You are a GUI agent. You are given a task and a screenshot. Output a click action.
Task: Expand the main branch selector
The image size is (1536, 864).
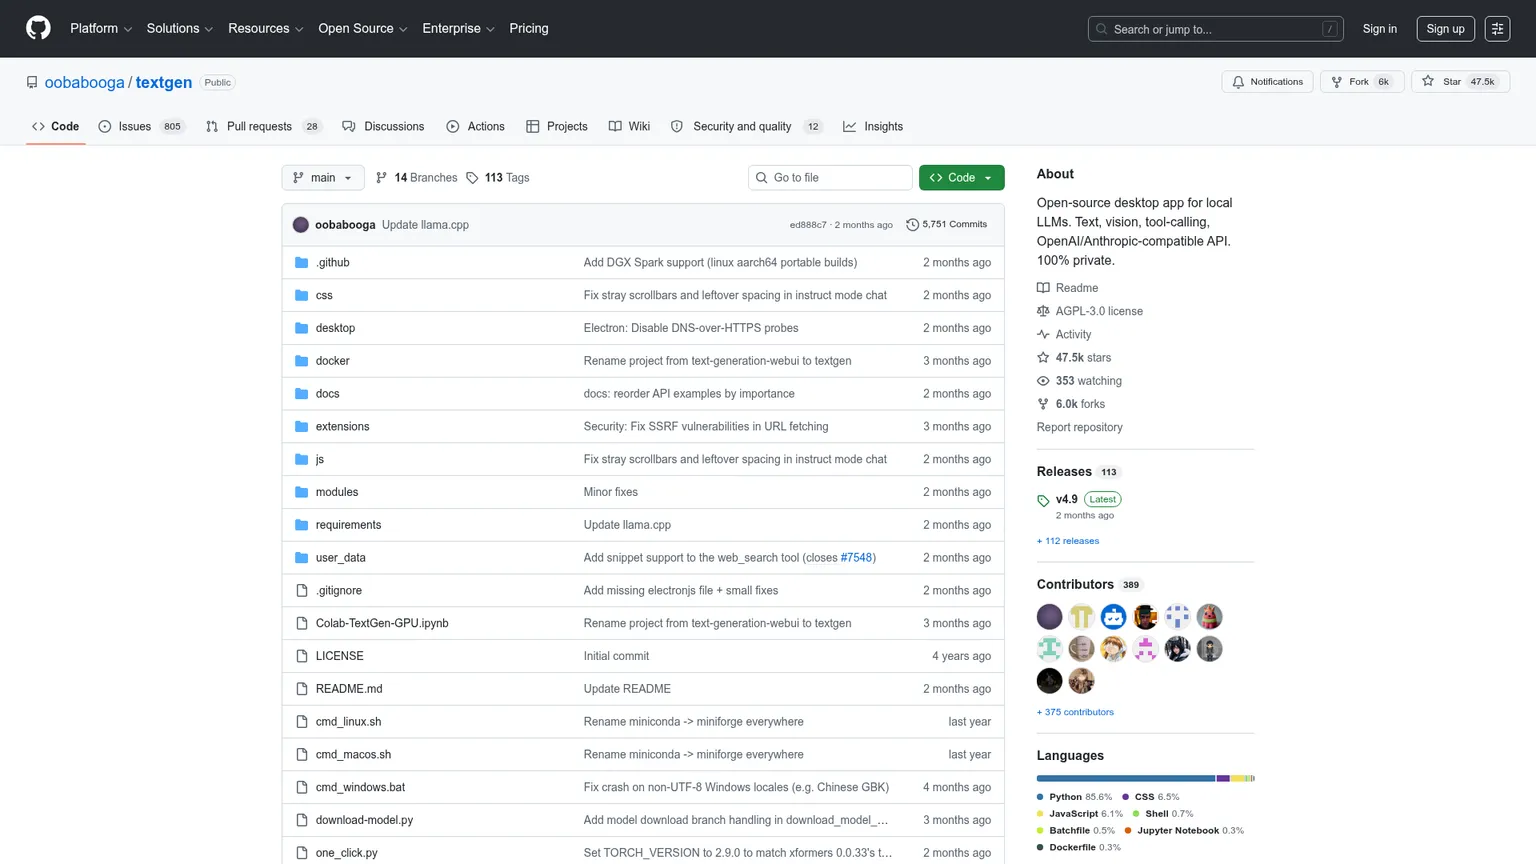[x=323, y=178]
